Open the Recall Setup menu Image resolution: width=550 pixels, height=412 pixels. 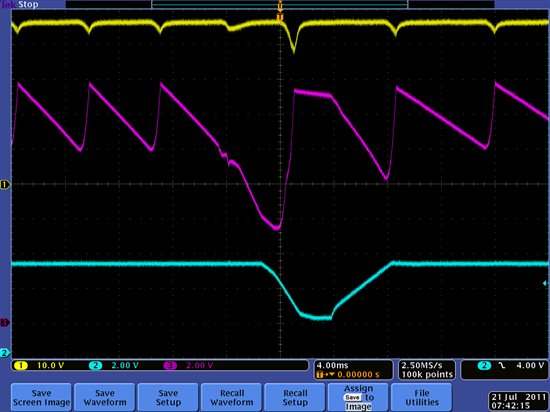click(x=295, y=398)
